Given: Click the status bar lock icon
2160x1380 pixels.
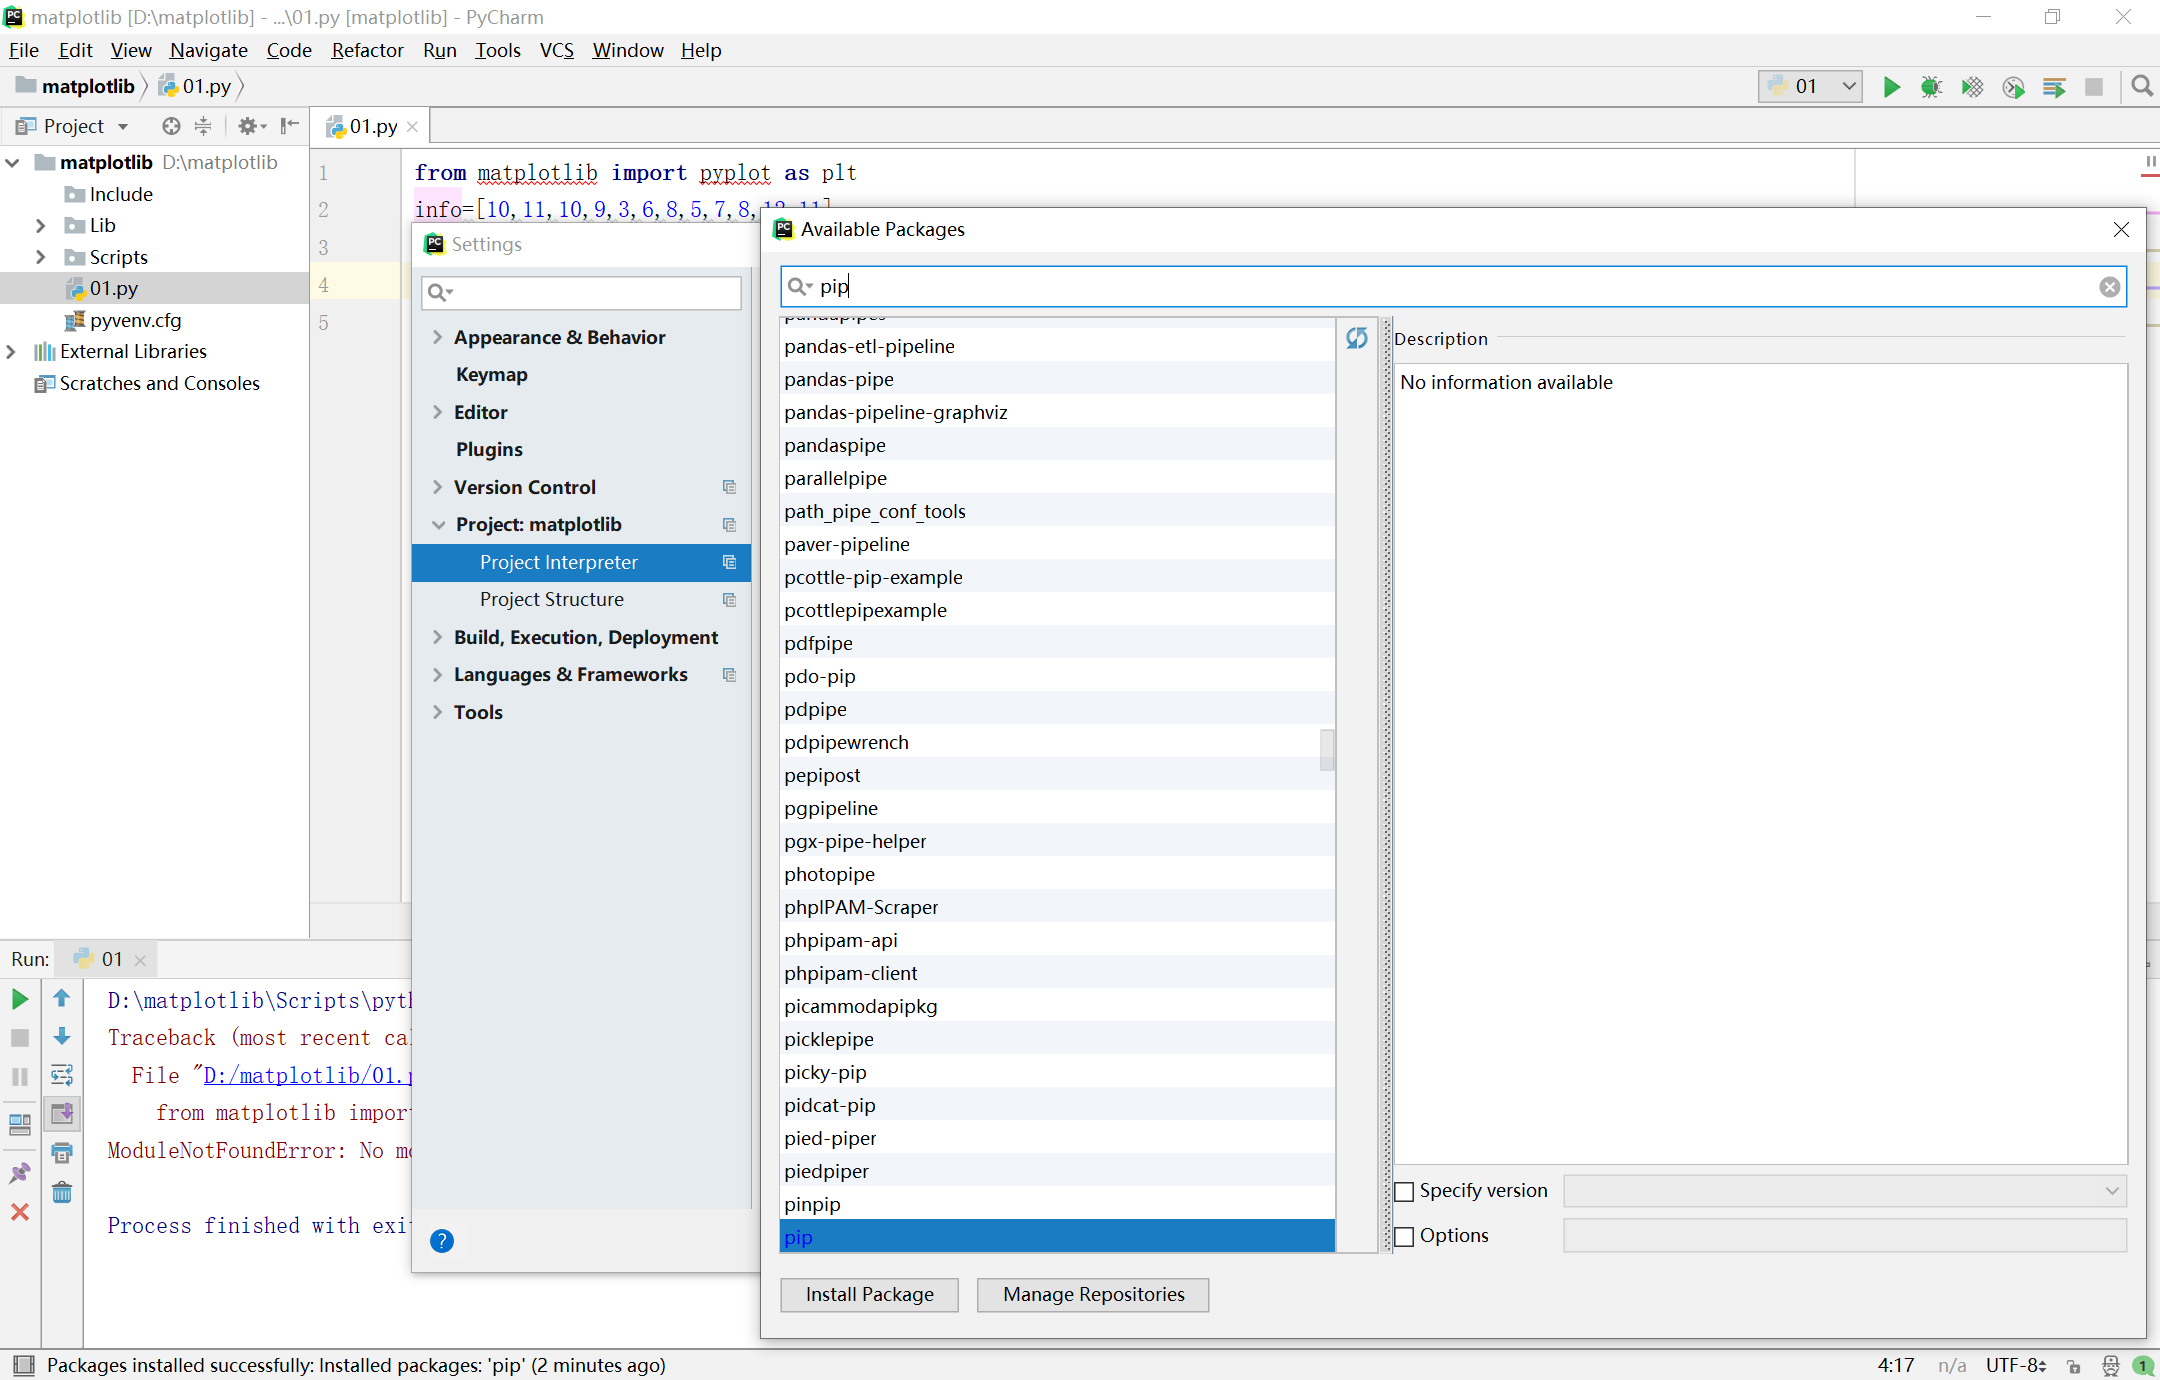Looking at the screenshot, I should (x=2073, y=1365).
